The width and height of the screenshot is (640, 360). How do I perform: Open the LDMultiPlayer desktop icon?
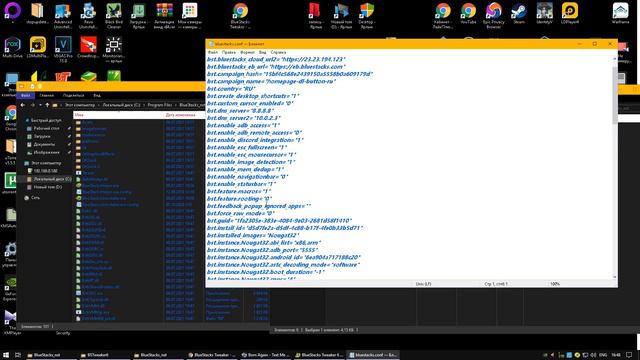click(x=38, y=47)
